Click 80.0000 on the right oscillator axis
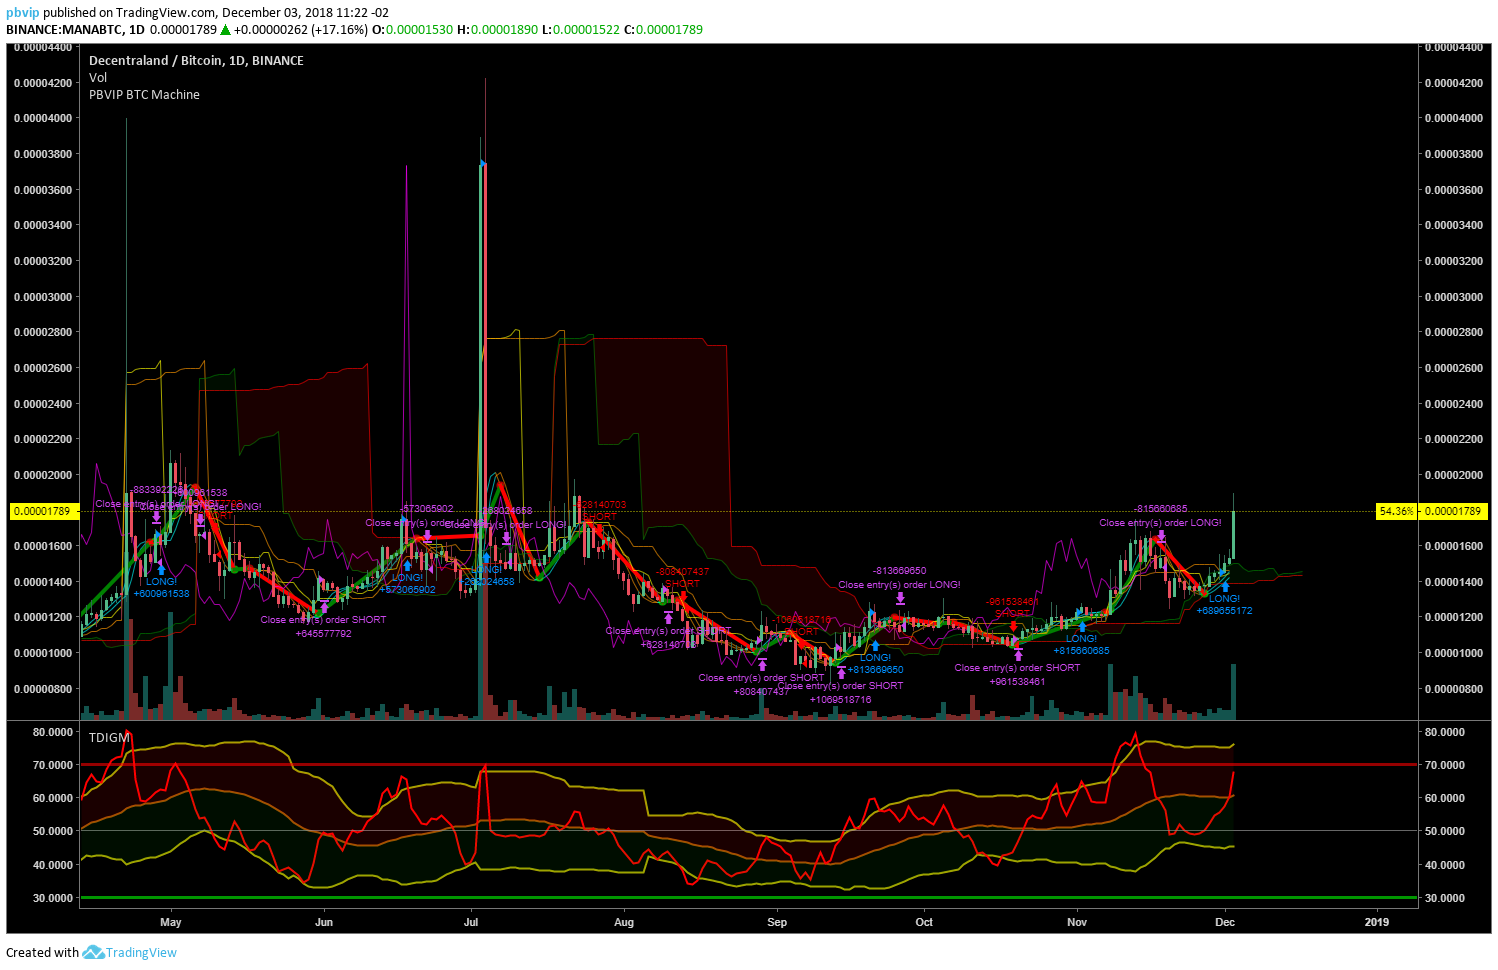This screenshot has height=970, width=1498. [1445, 732]
